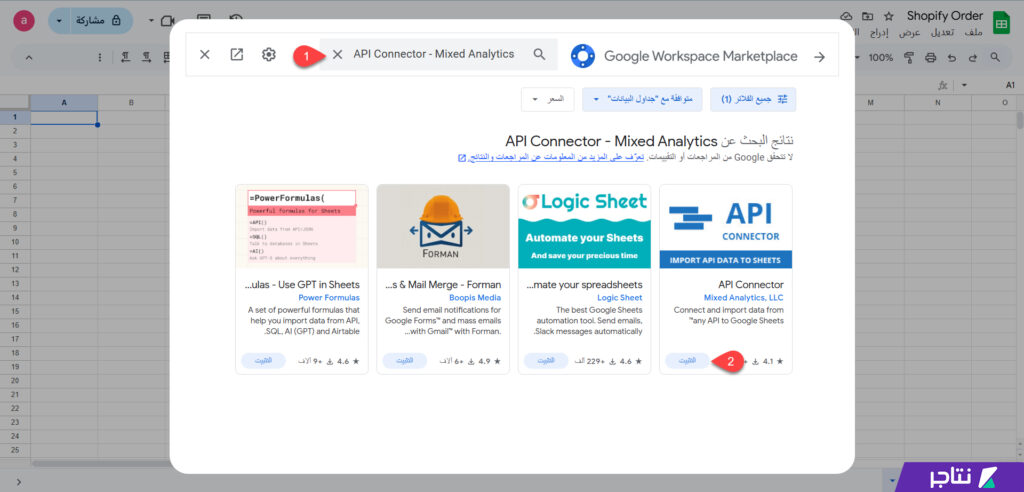Click the 4.1 rating on API Connector
This screenshot has width=1024, height=492.
[x=773, y=361]
